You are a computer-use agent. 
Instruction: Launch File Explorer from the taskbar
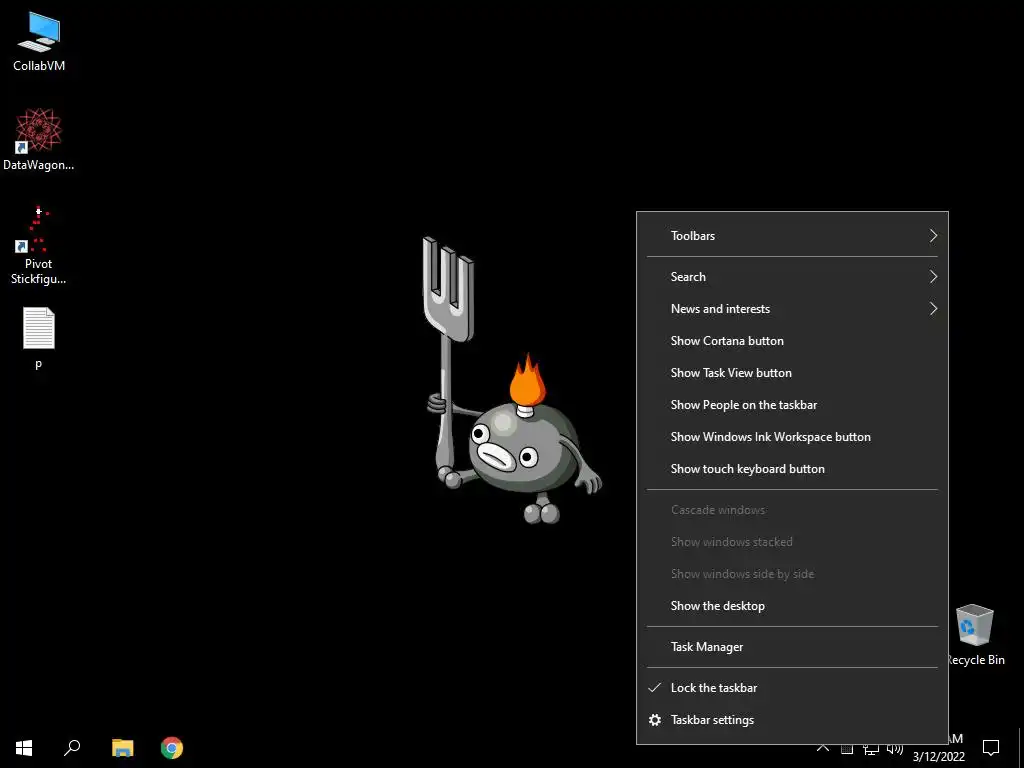coord(122,748)
